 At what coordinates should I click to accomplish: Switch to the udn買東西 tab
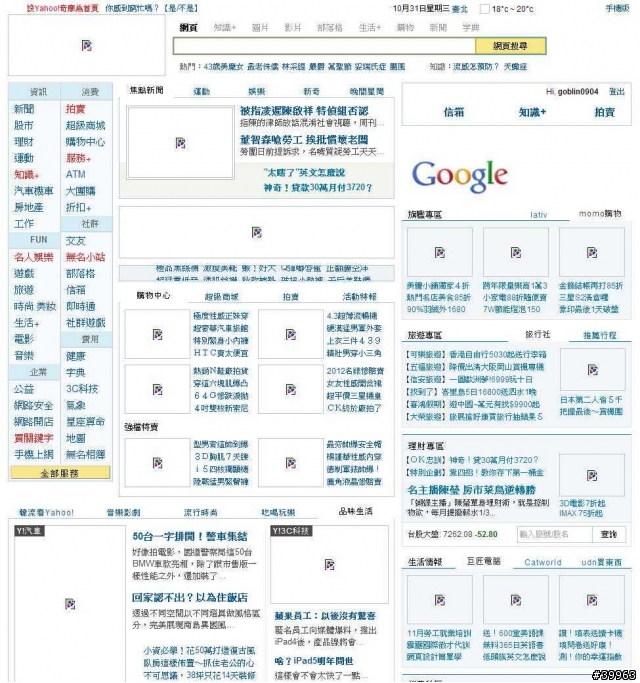tap(601, 562)
